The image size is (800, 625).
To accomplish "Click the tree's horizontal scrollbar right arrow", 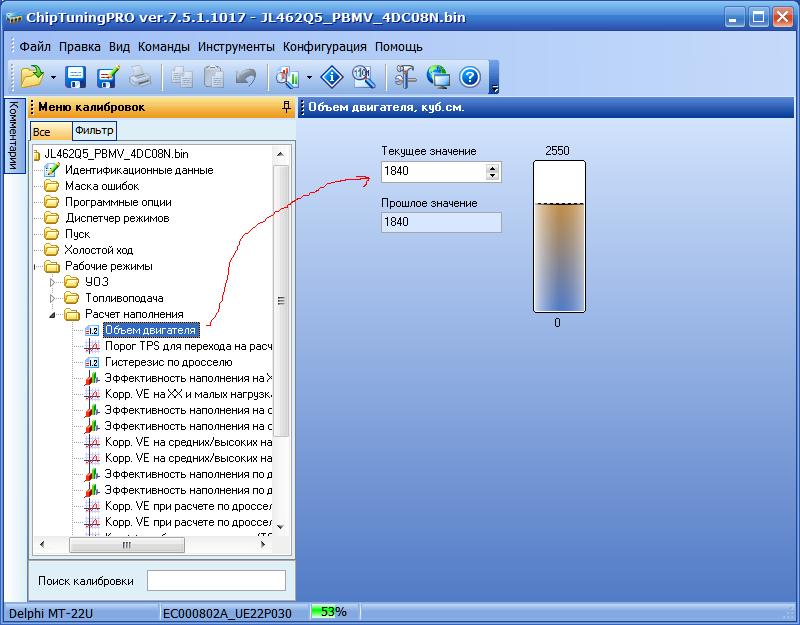I will tap(263, 544).
